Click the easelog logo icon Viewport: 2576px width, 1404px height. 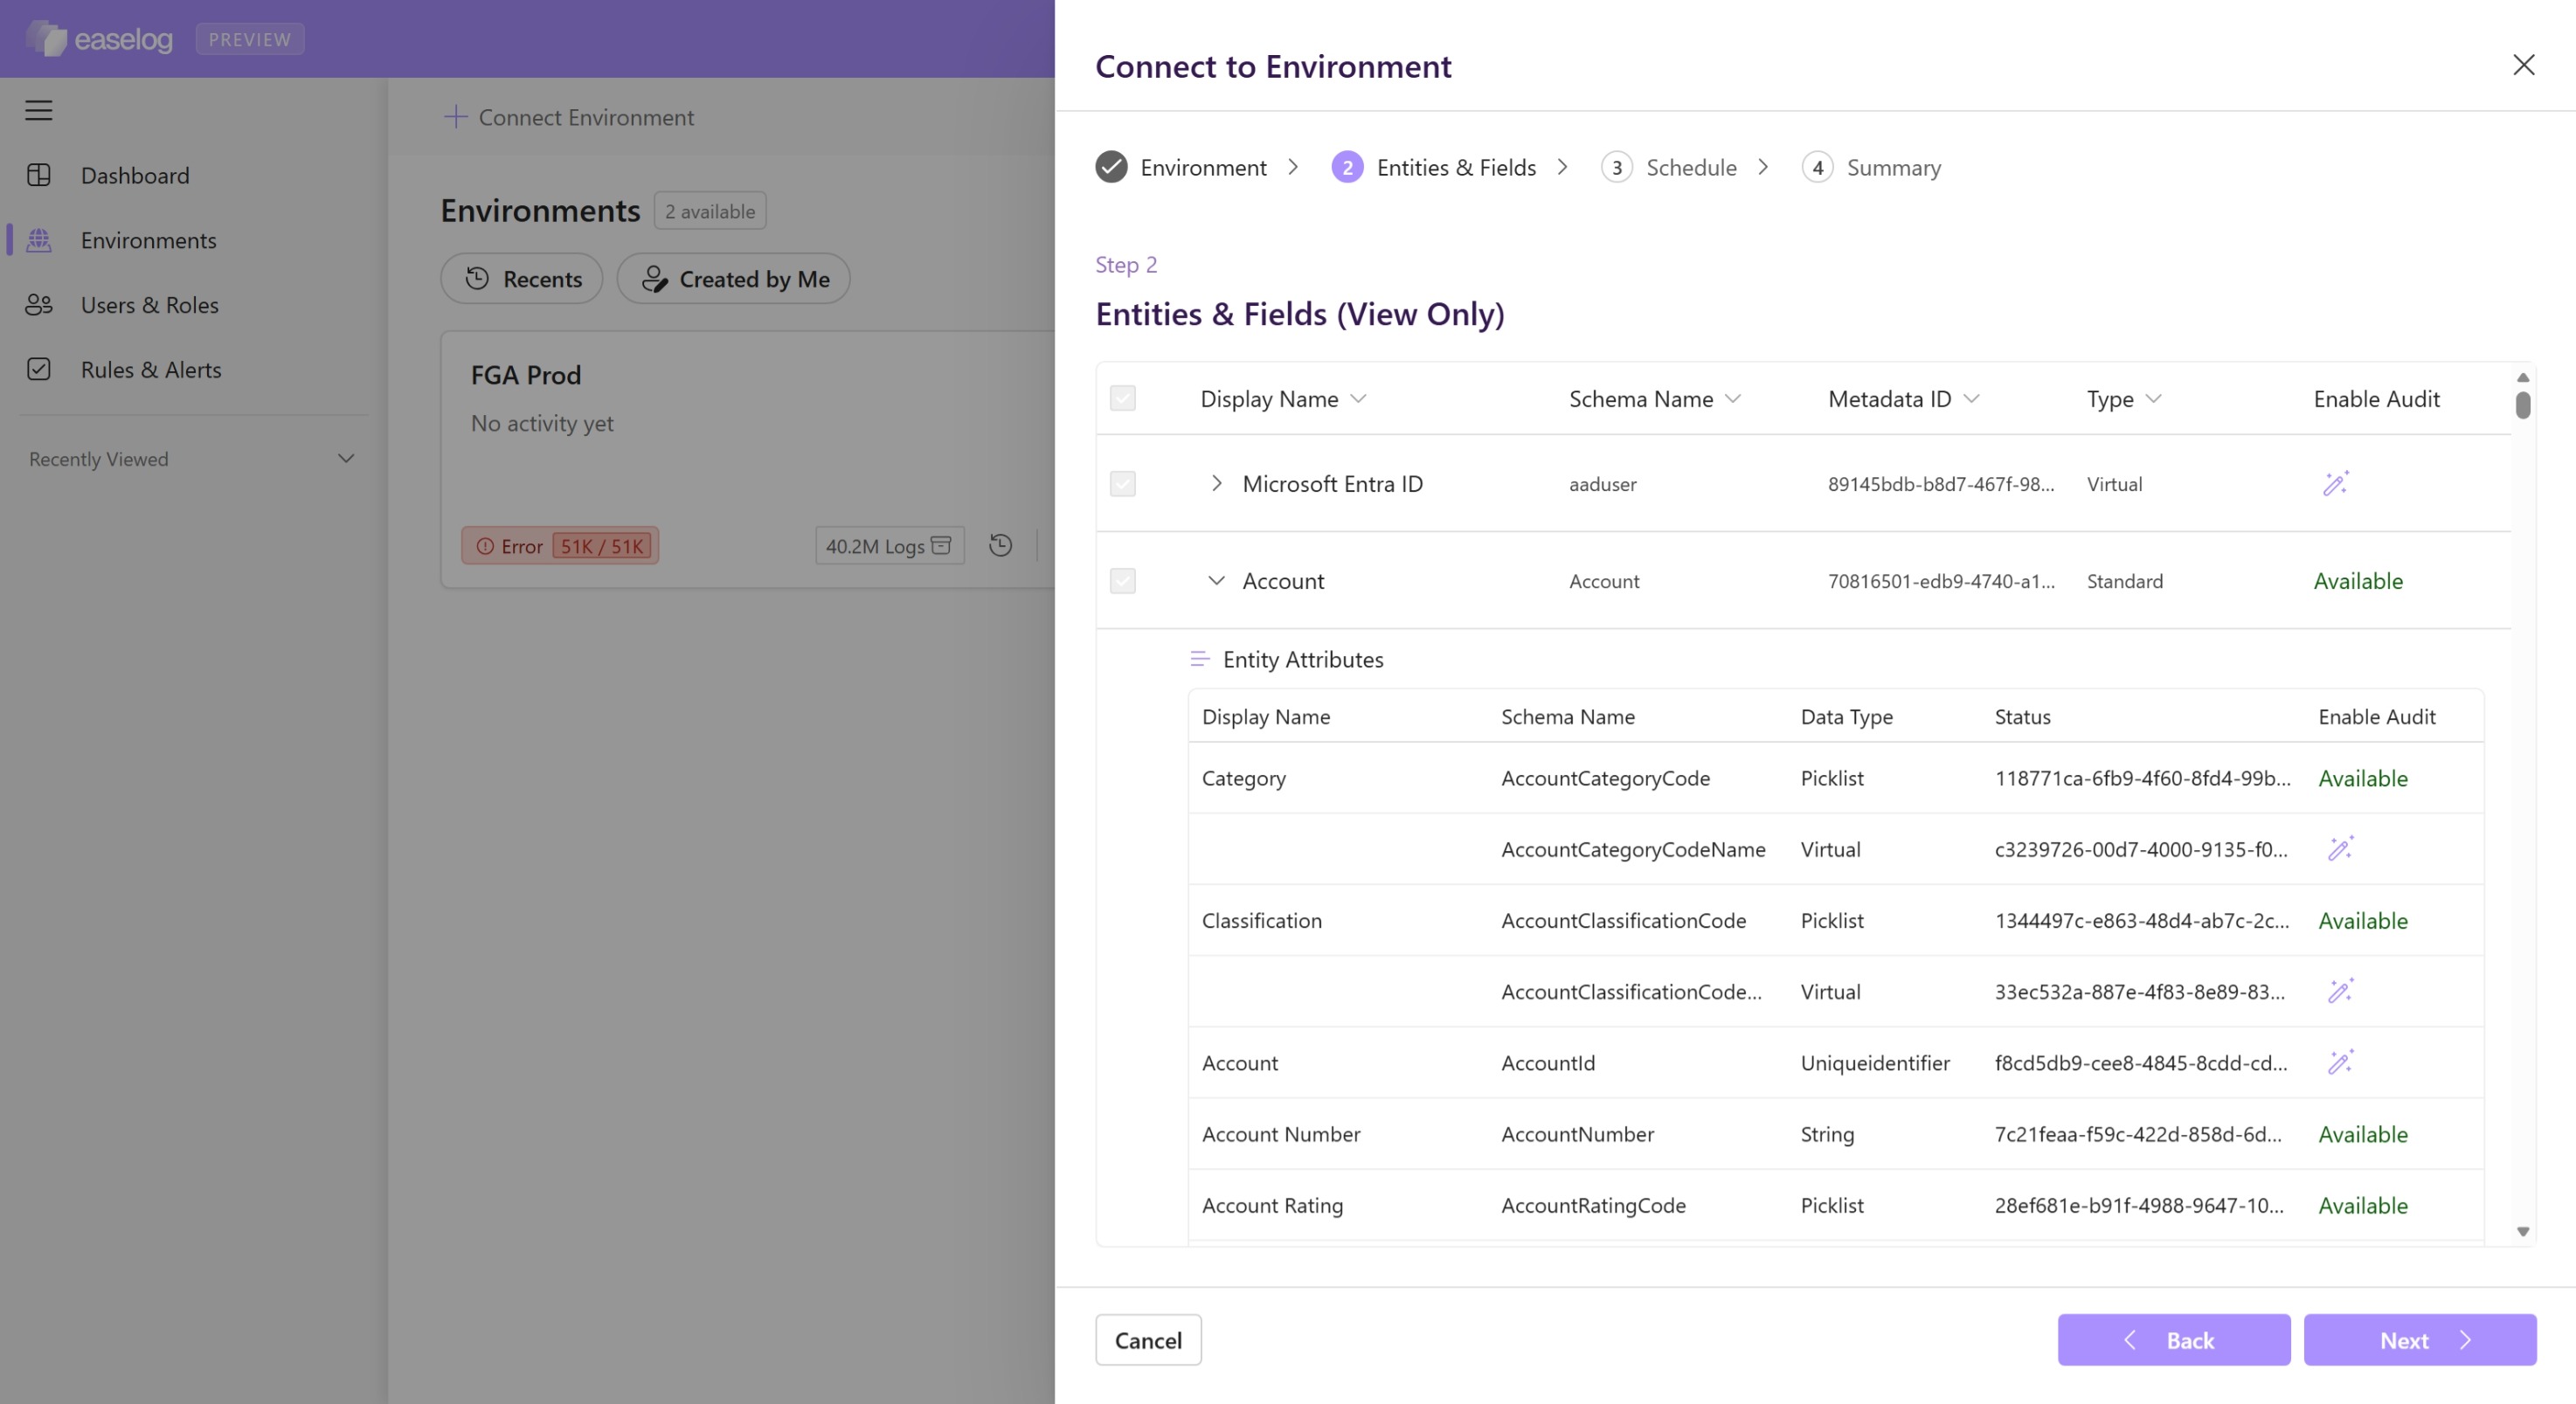click(x=46, y=38)
